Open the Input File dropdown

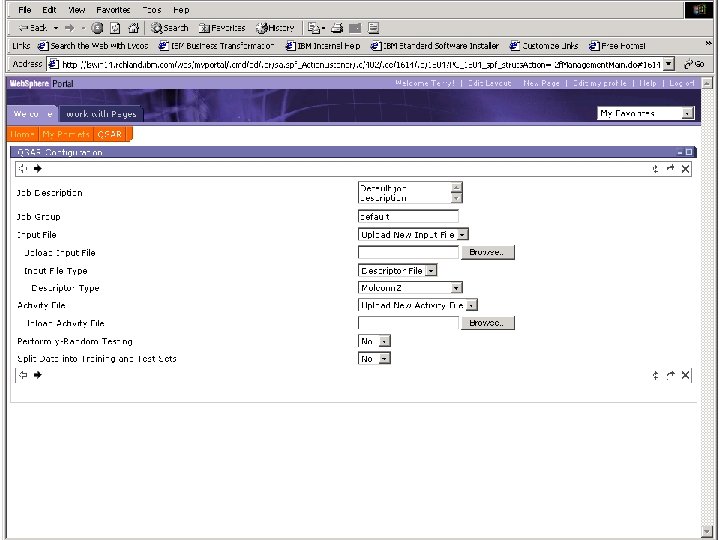pyautogui.click(x=413, y=235)
